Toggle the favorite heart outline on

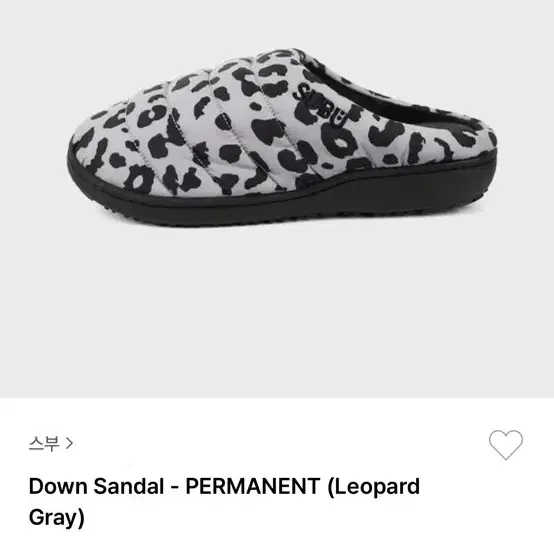[x=506, y=444]
